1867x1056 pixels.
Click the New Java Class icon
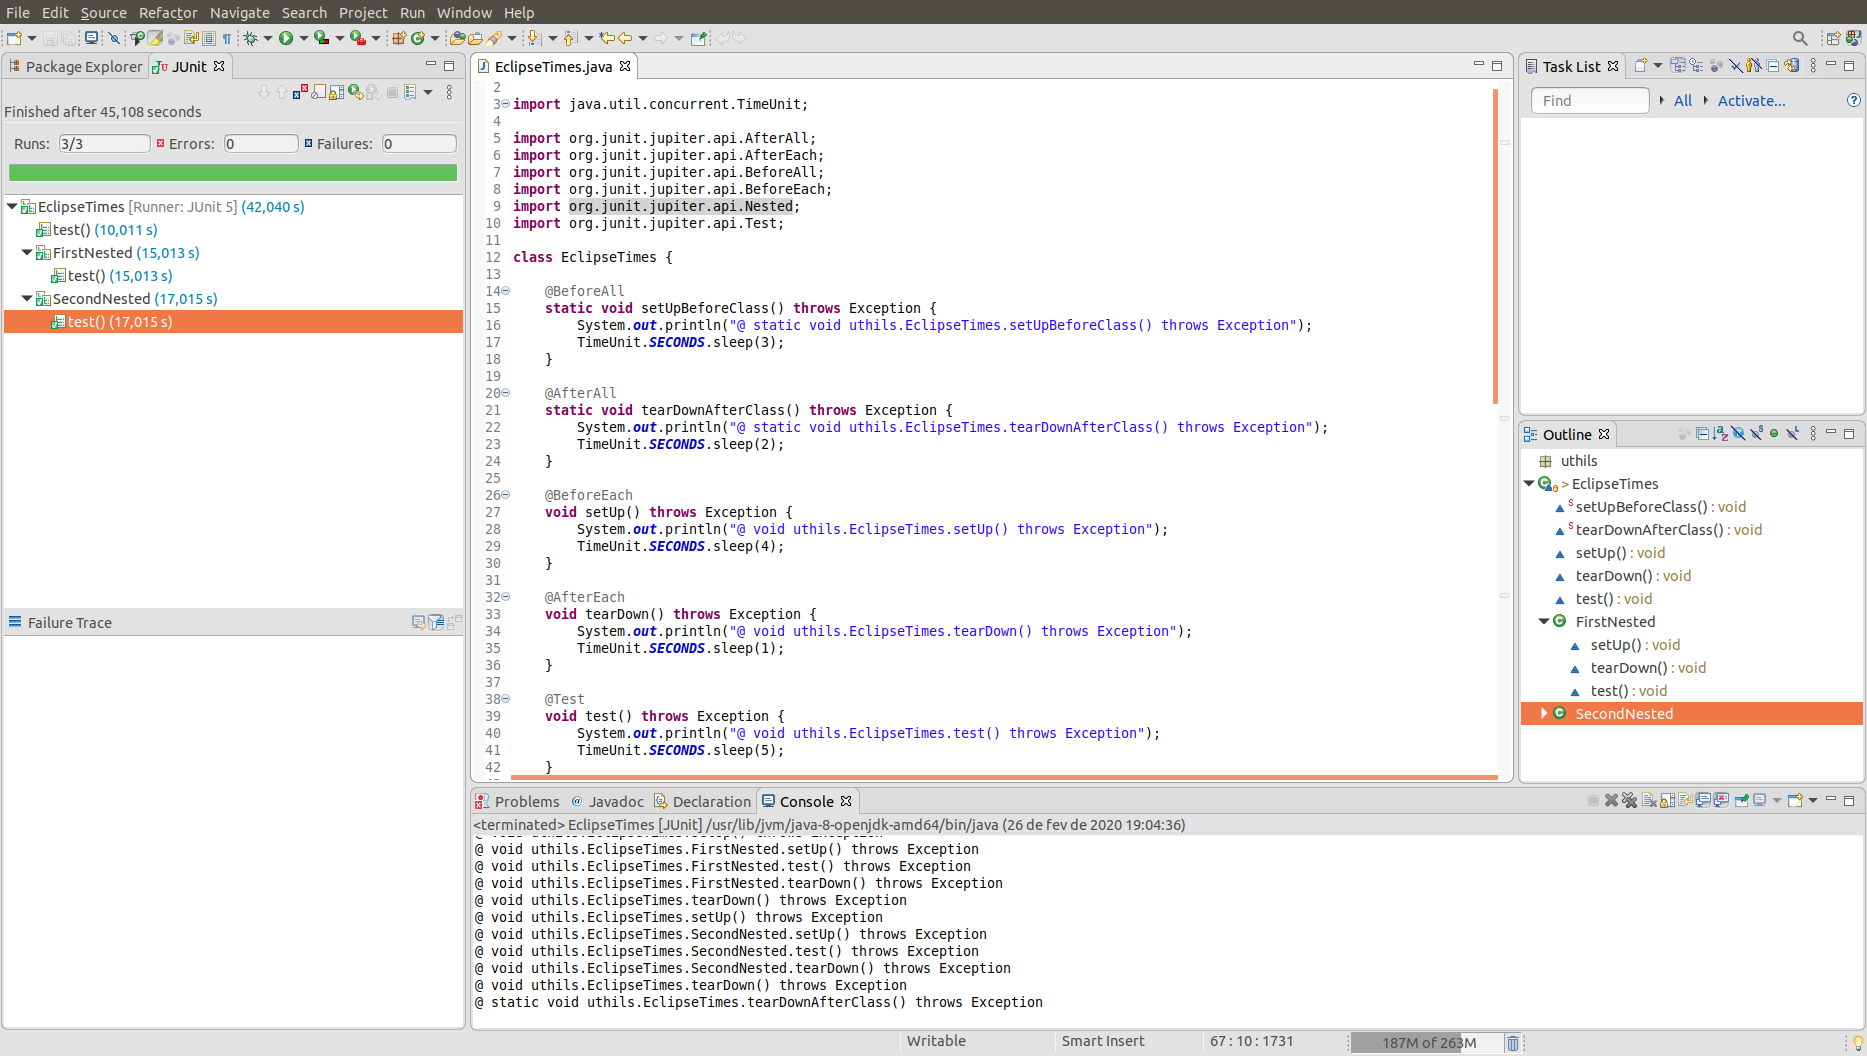pos(418,38)
